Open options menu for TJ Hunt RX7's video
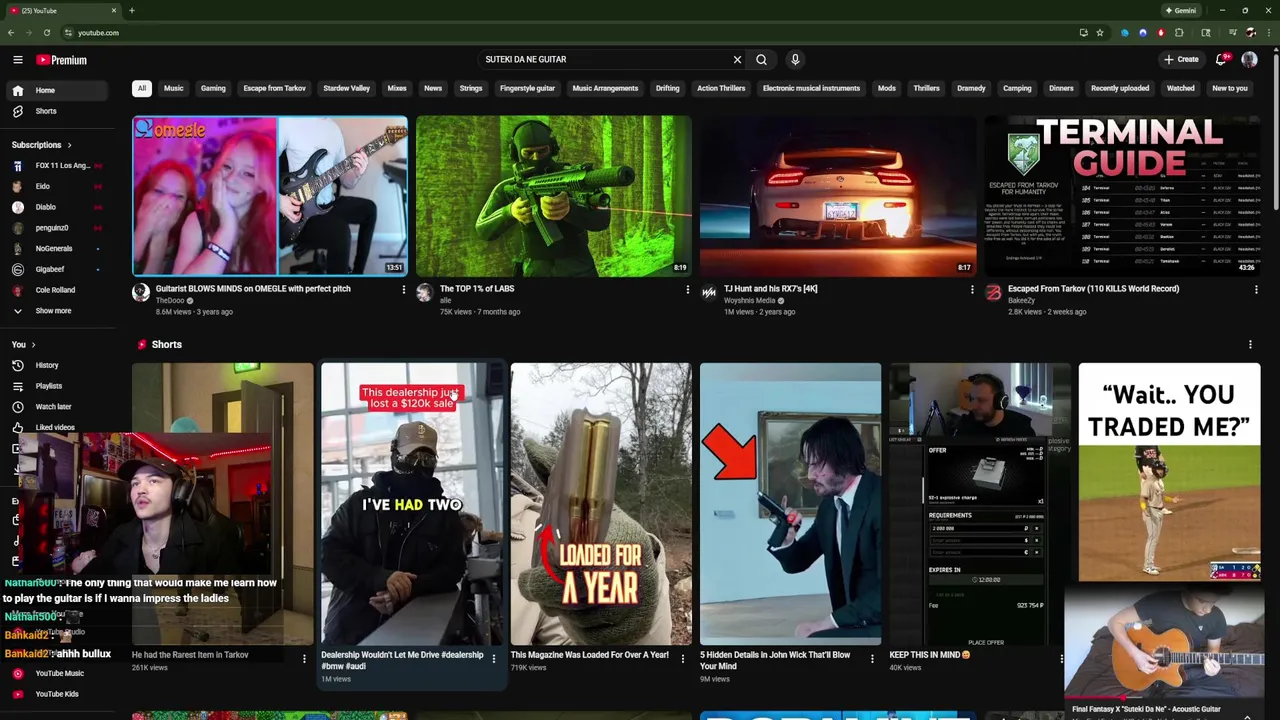 click(x=972, y=290)
